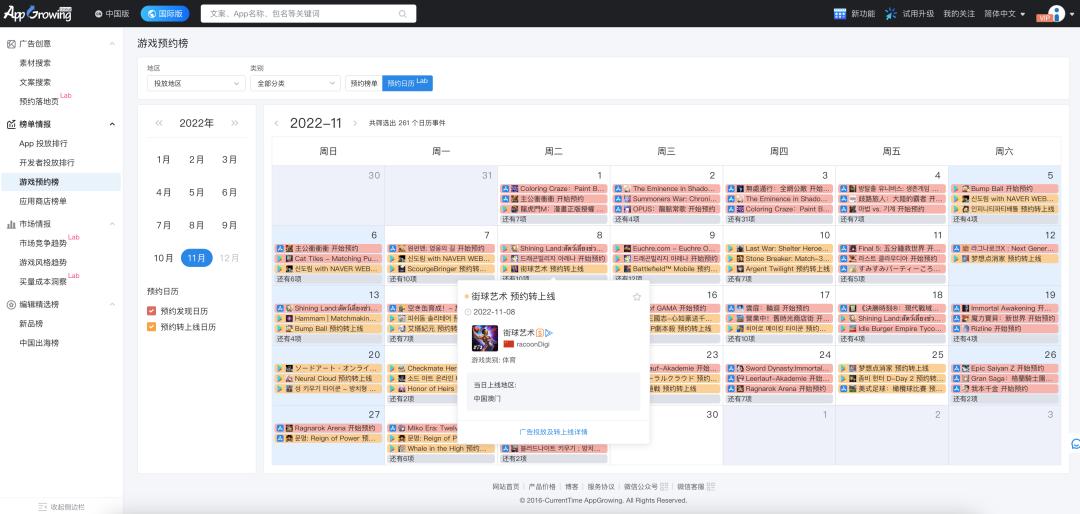
Task: Open the 我的关注 link
Action: pos(959,14)
